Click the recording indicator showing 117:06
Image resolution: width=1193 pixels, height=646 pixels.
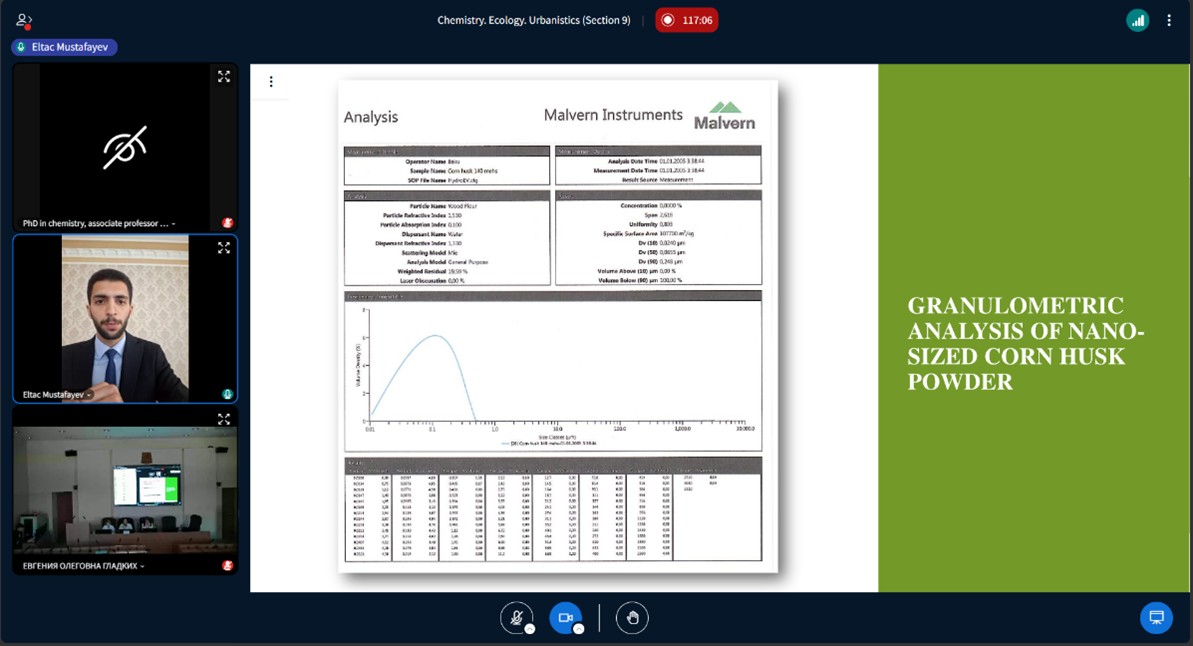[687, 20]
